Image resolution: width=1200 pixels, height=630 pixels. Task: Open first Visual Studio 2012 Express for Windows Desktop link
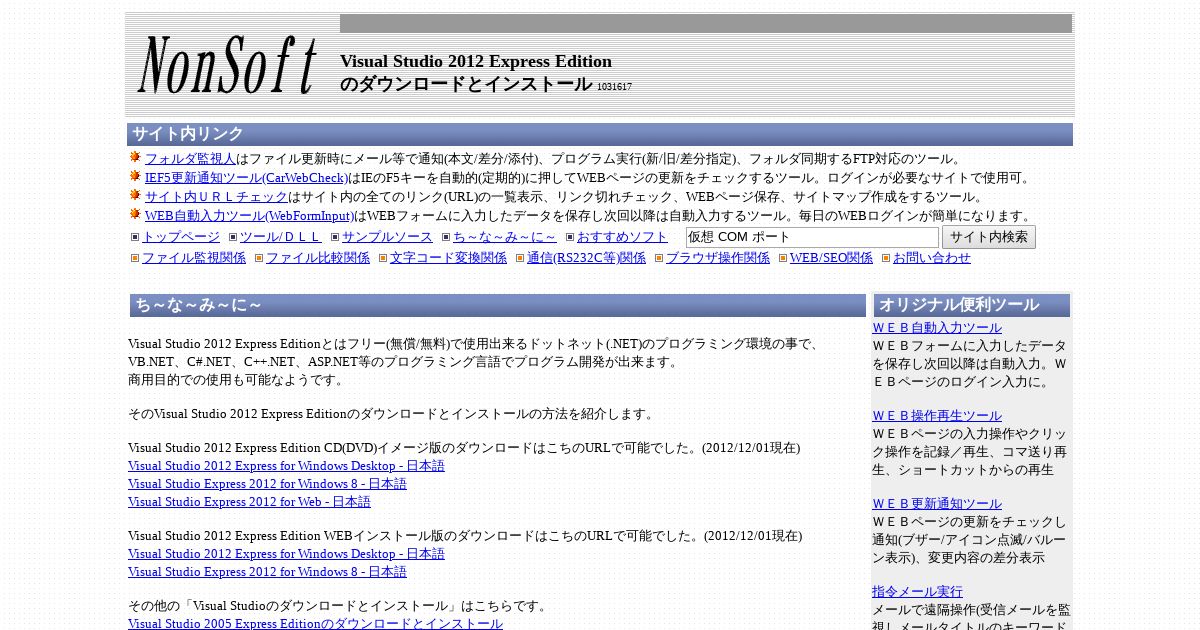tap(286, 466)
